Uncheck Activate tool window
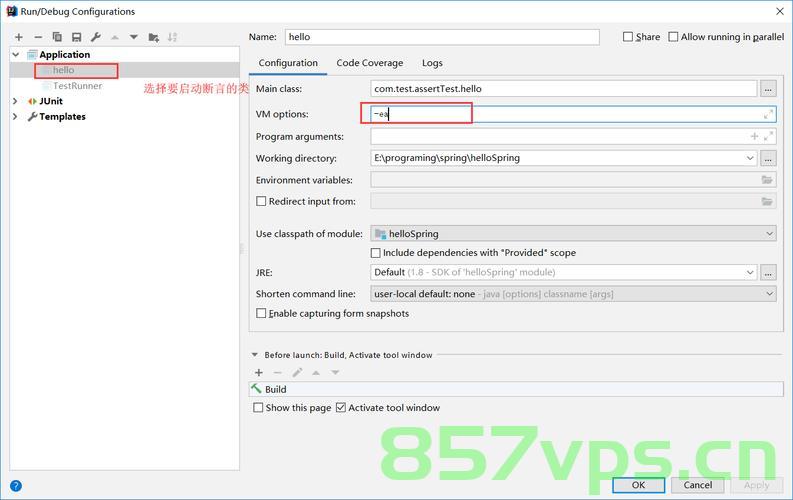 pos(341,407)
